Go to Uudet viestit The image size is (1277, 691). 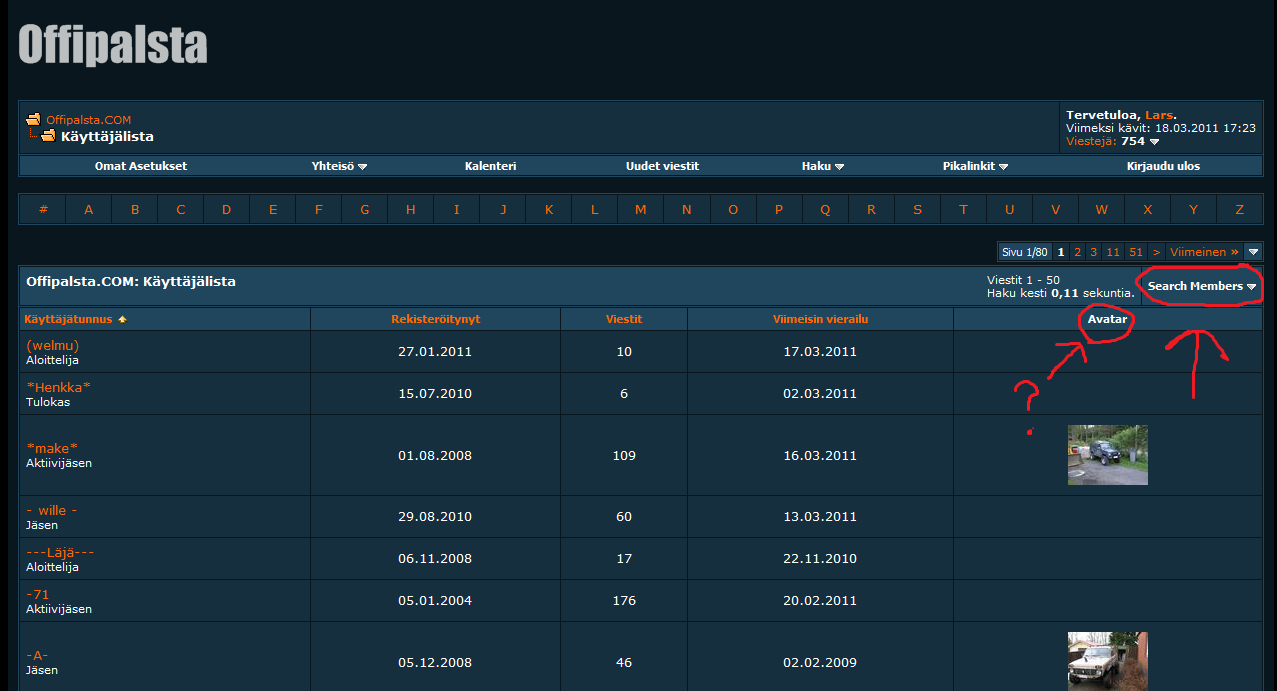(x=662, y=166)
